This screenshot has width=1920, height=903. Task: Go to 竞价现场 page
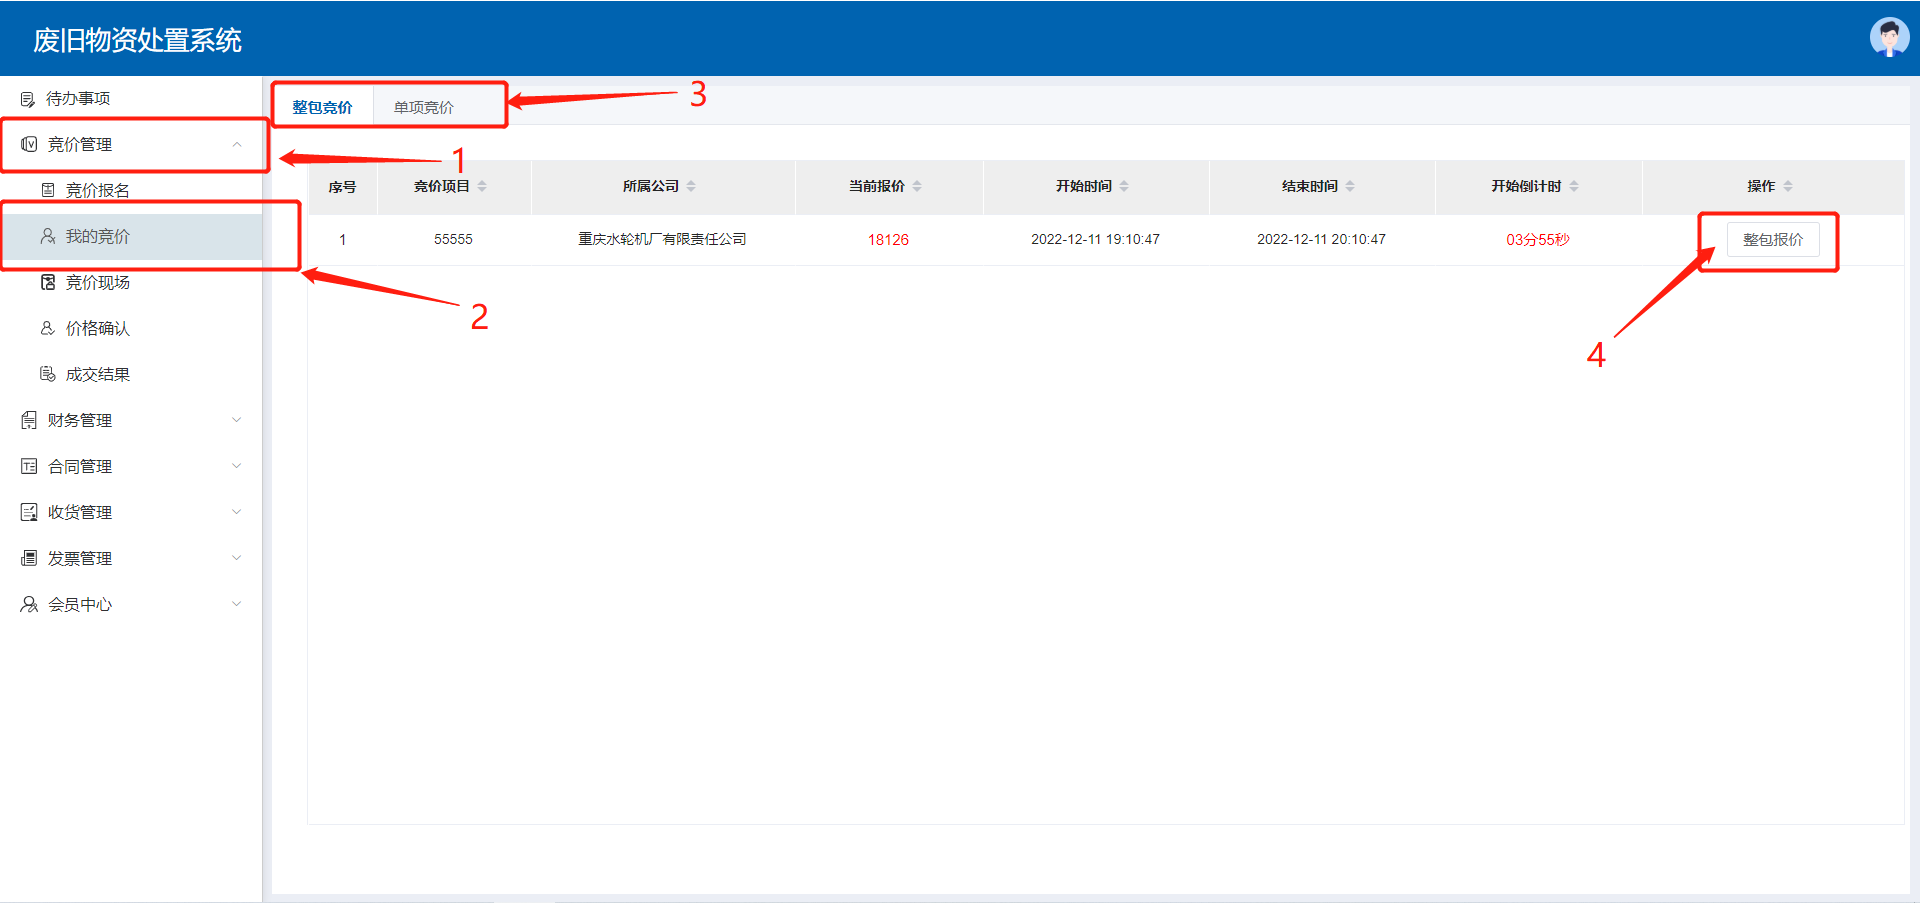(x=97, y=283)
